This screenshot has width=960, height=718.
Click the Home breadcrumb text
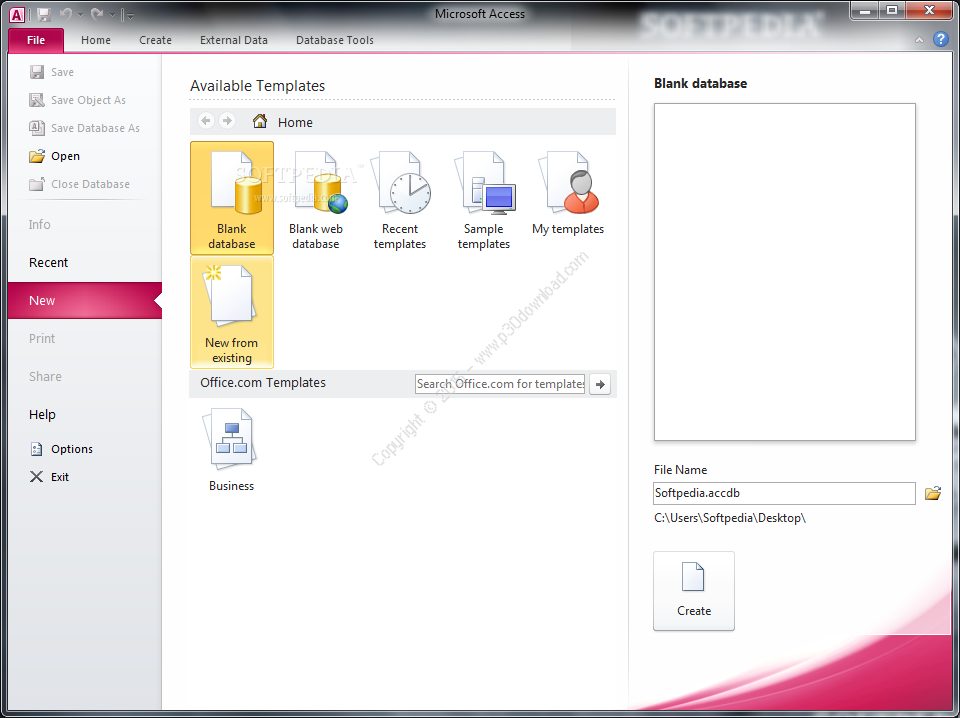(295, 122)
